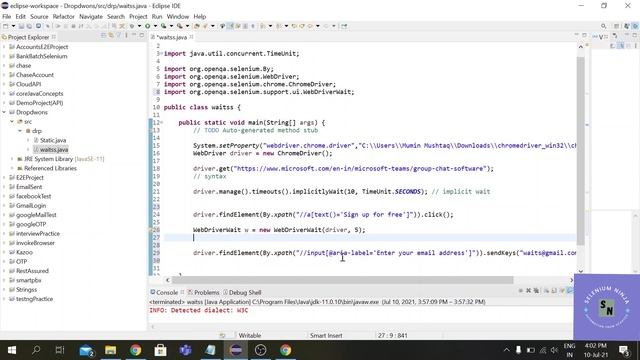640x360 pixels.
Task: Open the Window menu
Action: click(178, 16)
